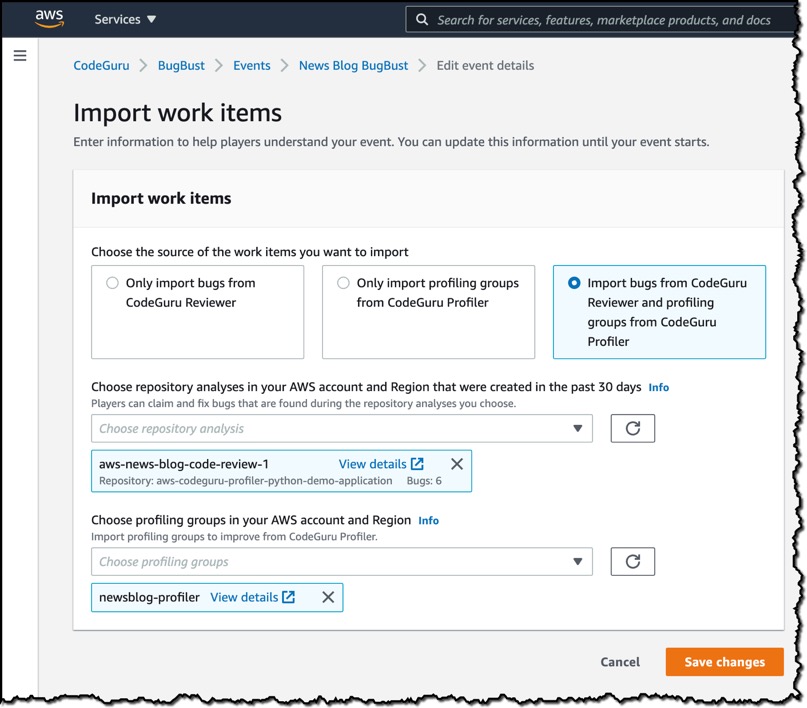Click the search magnifier icon
Screen dimensions: 807x708
coord(422,20)
